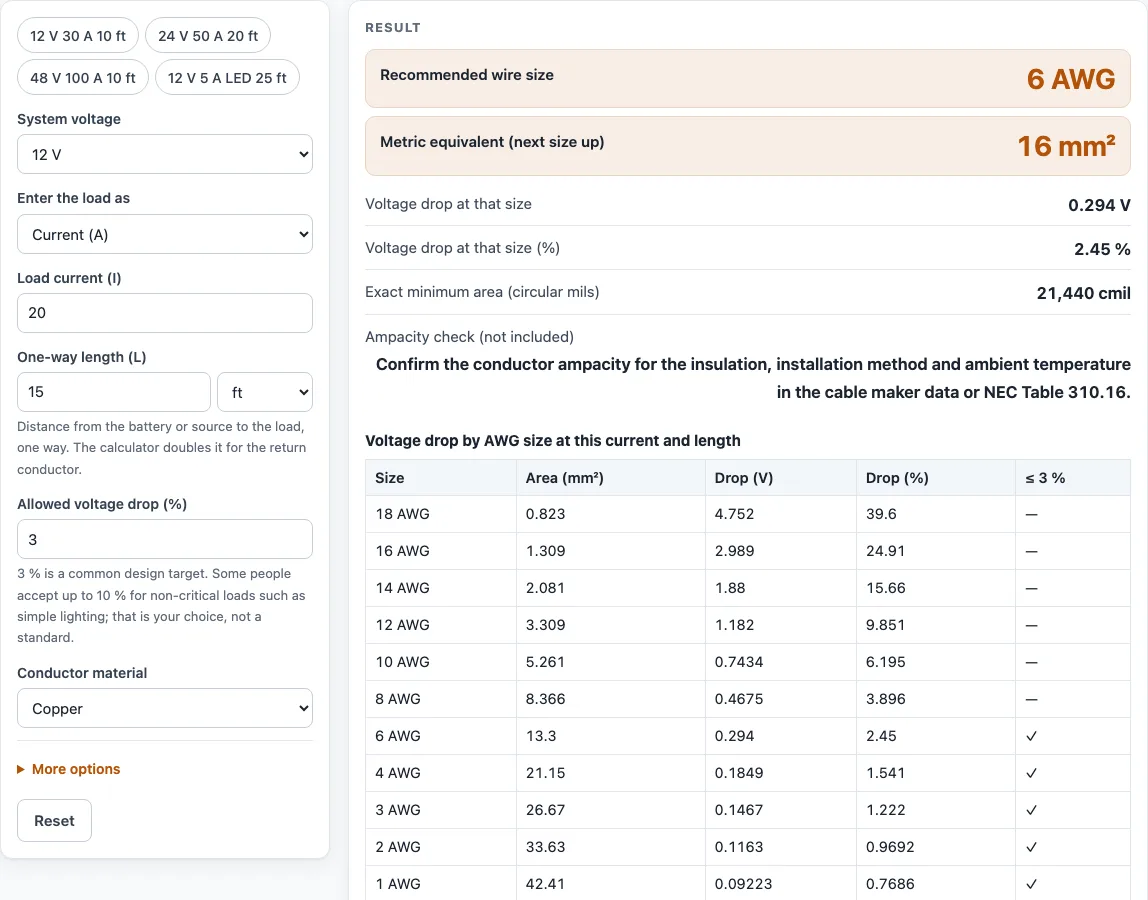This screenshot has width=1148, height=900.
Task: Click the recommended wire size 6 AWG value
Action: pos(1070,79)
